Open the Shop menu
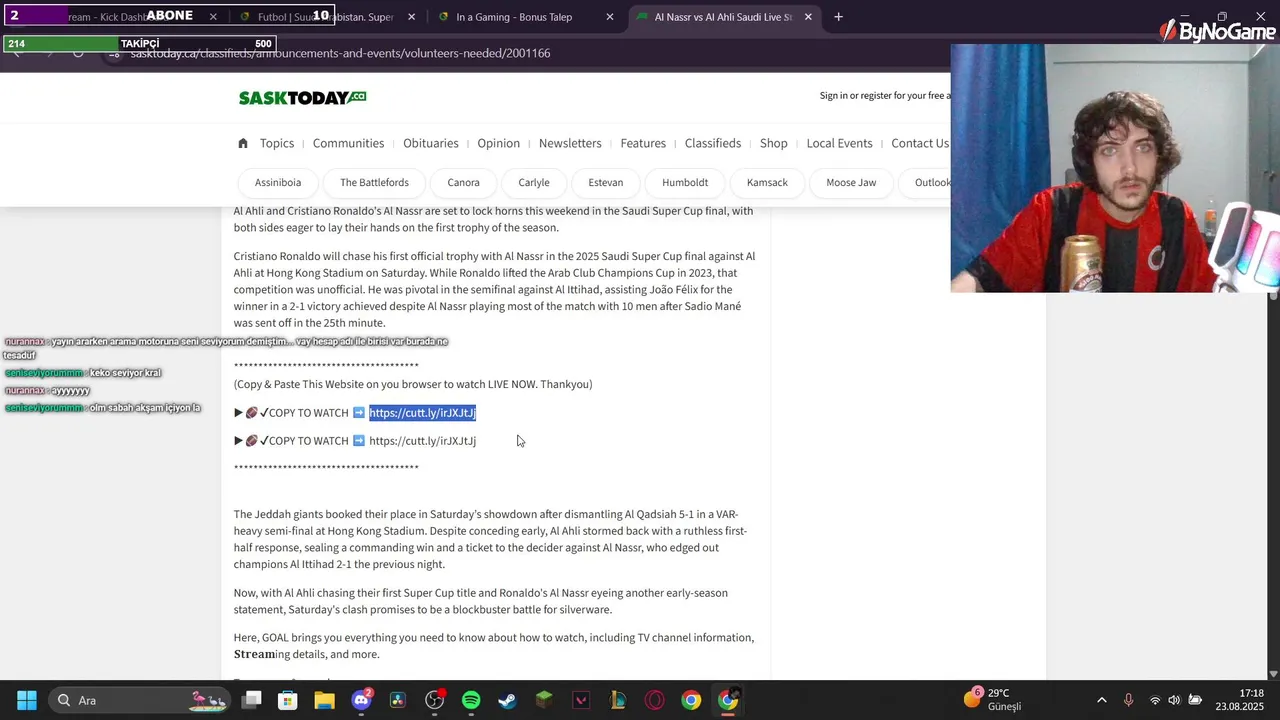This screenshot has width=1280, height=720. point(774,143)
